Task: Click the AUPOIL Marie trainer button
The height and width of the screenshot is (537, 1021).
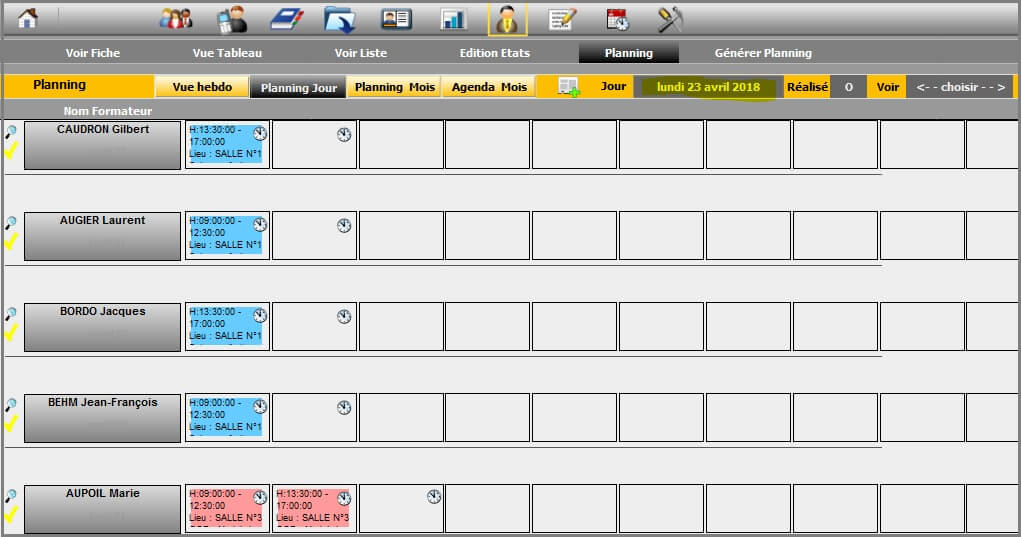Action: pyautogui.click(x=102, y=509)
